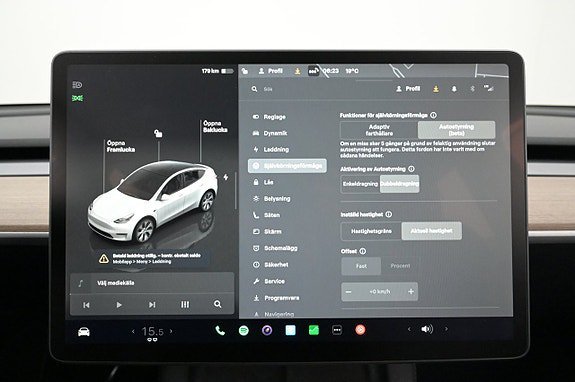This screenshot has width=575, height=382.
Task: Set speed to Aktuell hastighet
Action: pos(432,231)
